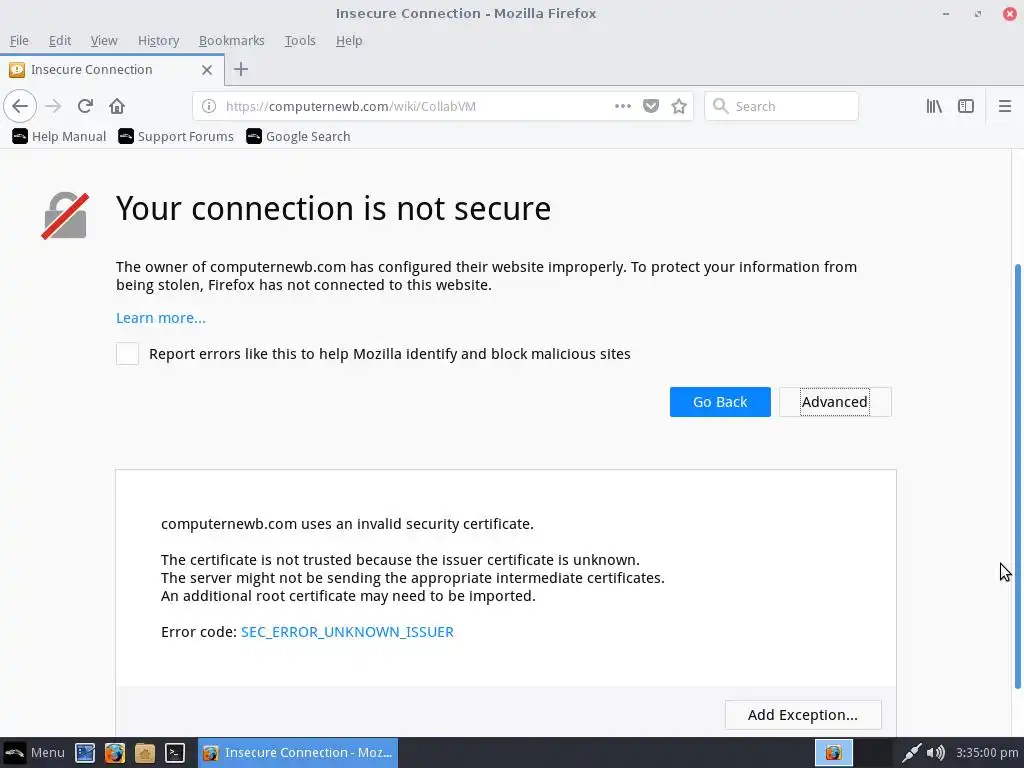The image size is (1024, 768).
Task: Open the History menu
Action: point(158,40)
